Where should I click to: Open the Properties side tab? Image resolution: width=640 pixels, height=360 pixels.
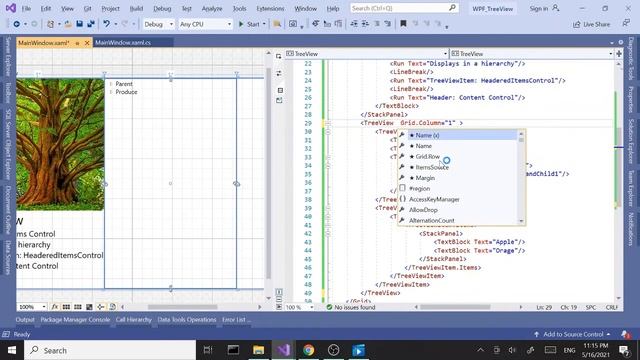click(631, 99)
